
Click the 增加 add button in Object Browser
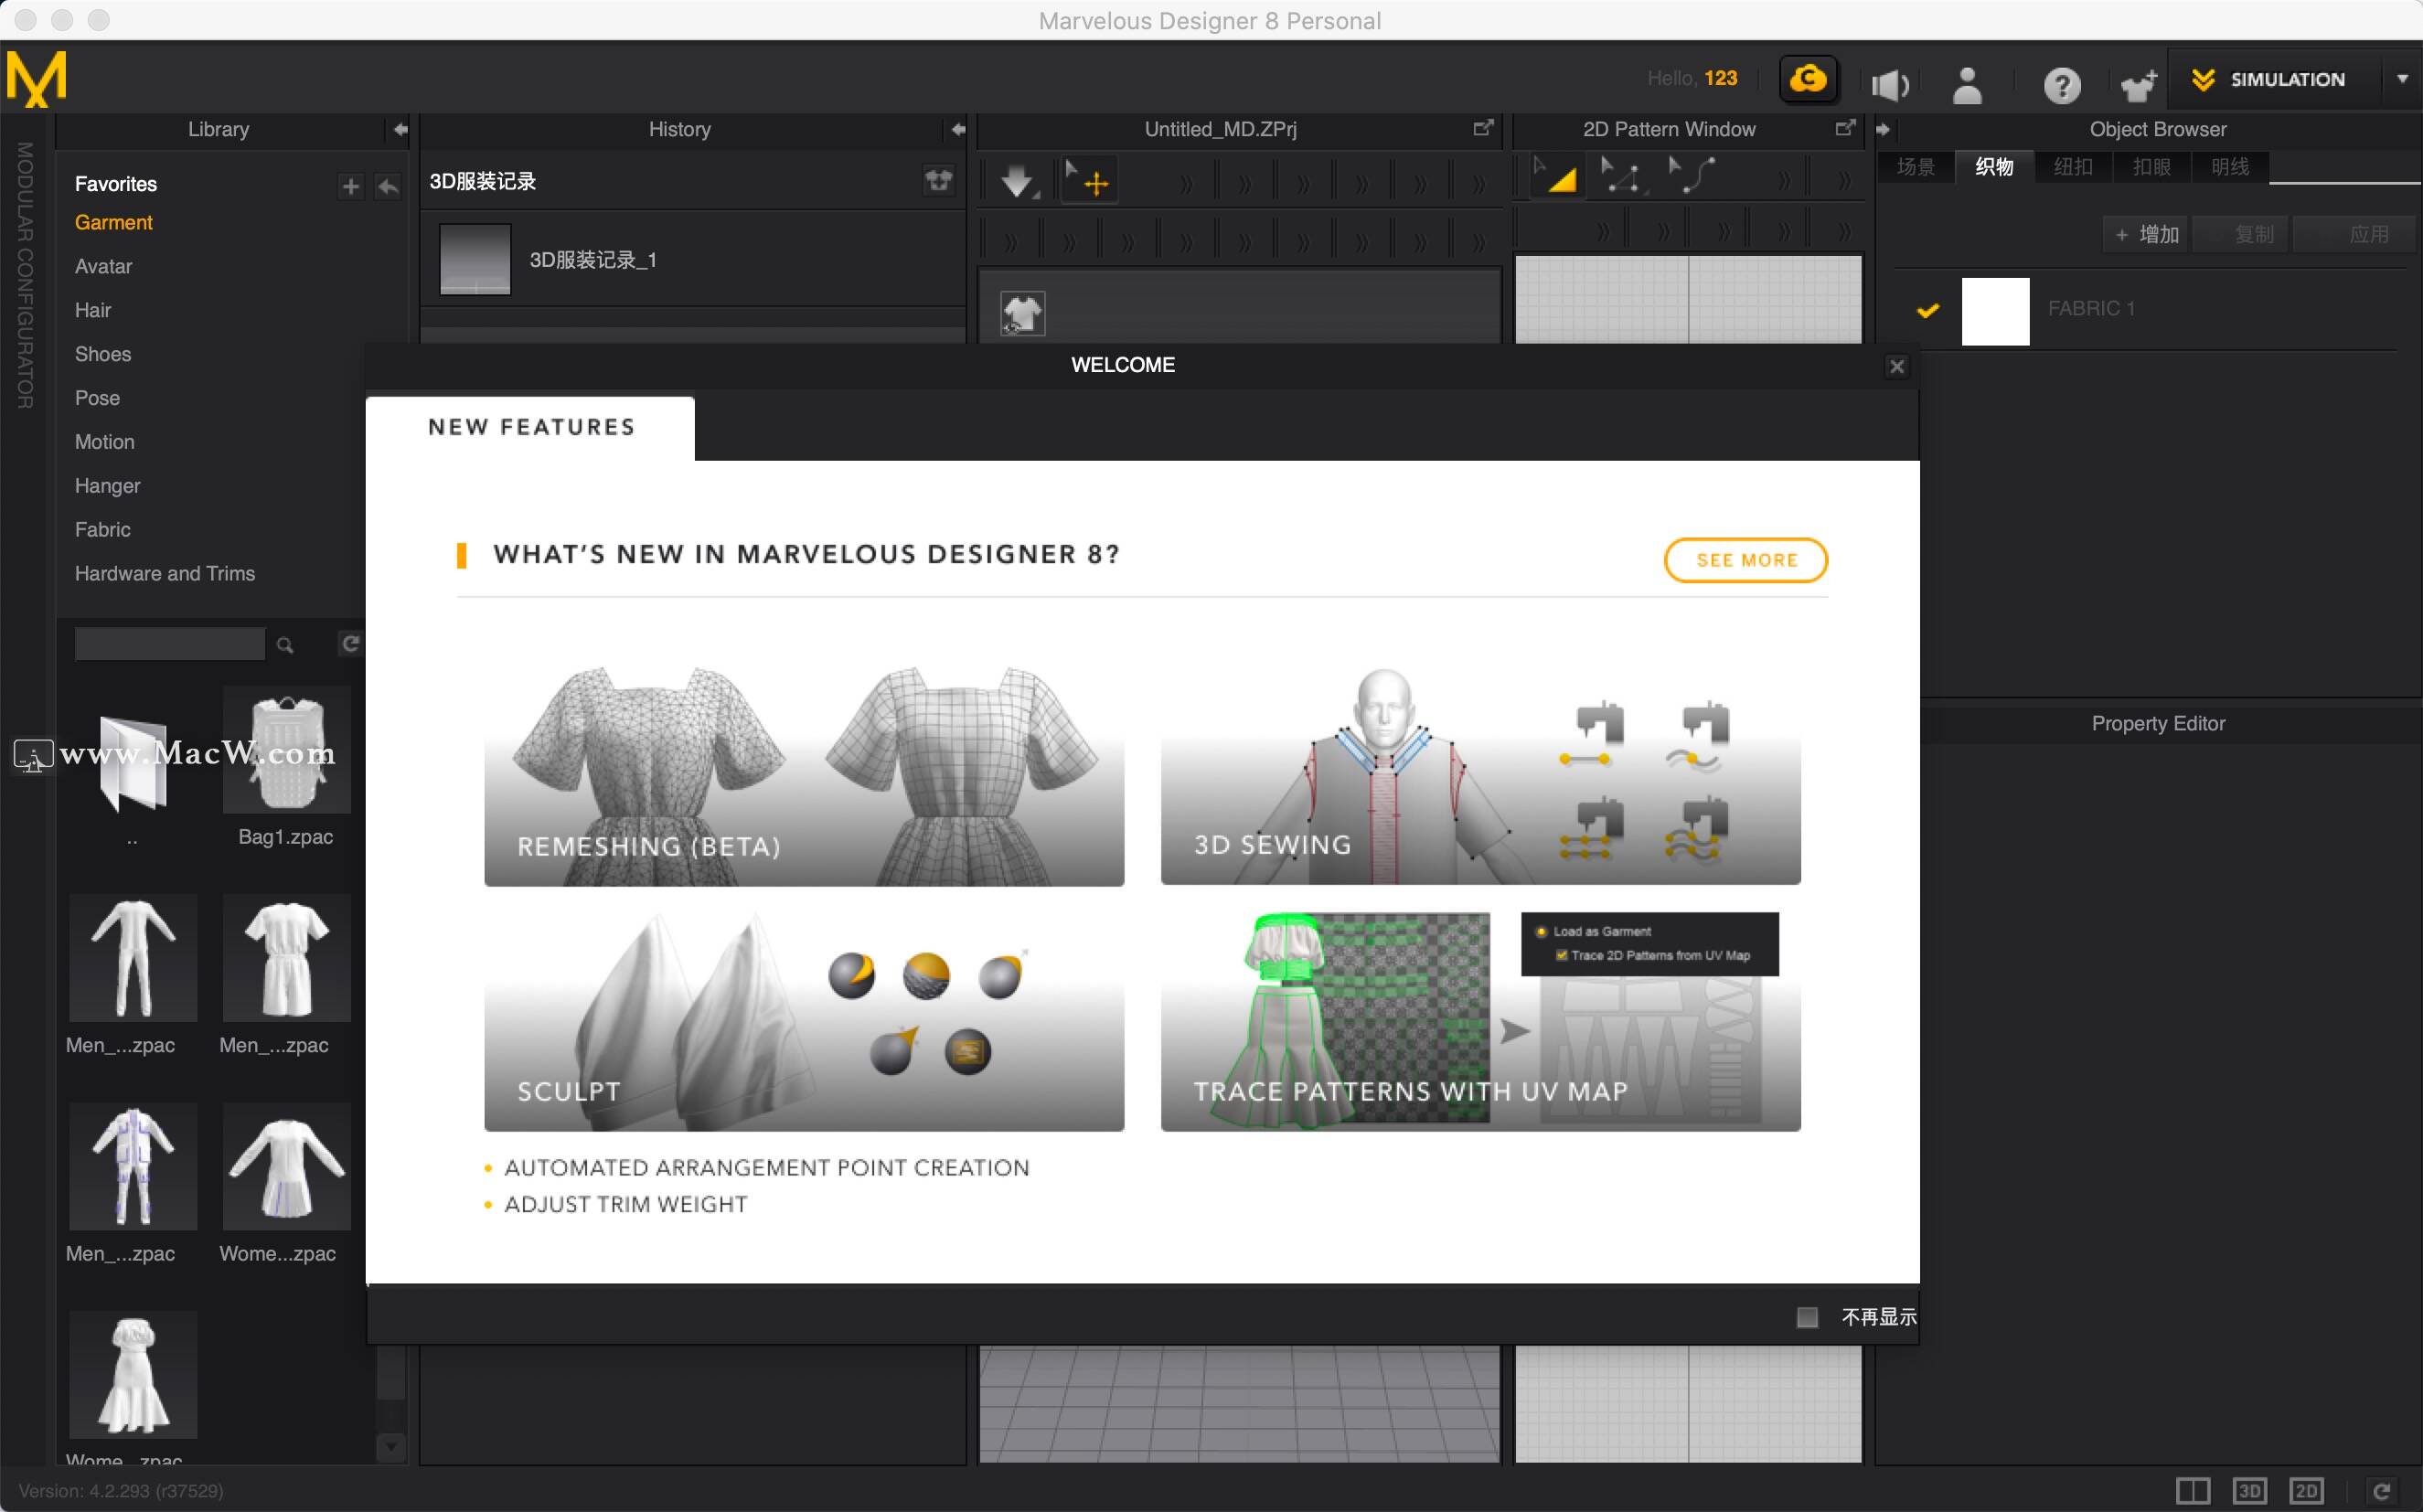[2146, 231]
